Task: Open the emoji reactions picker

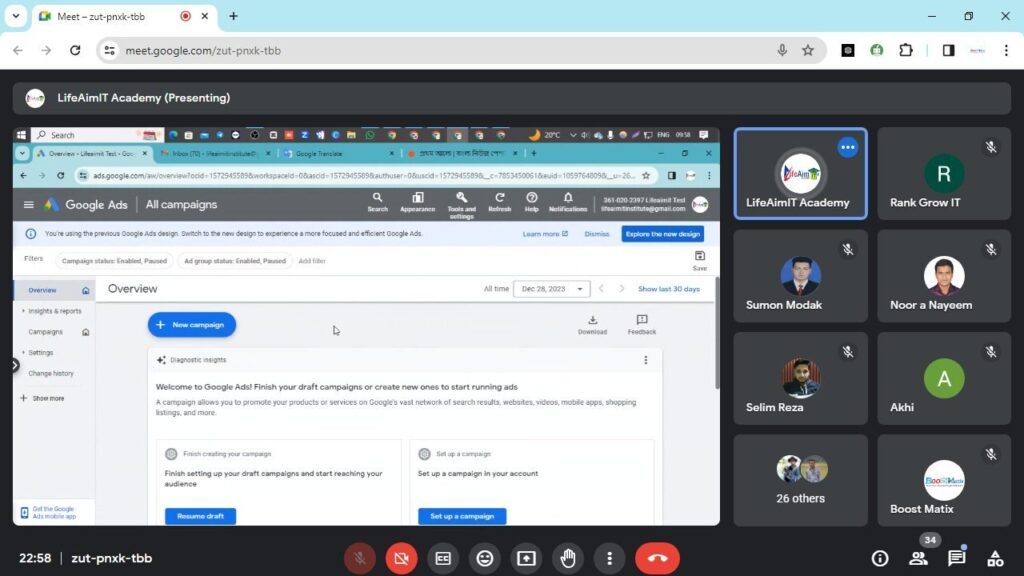Action: click(x=485, y=558)
